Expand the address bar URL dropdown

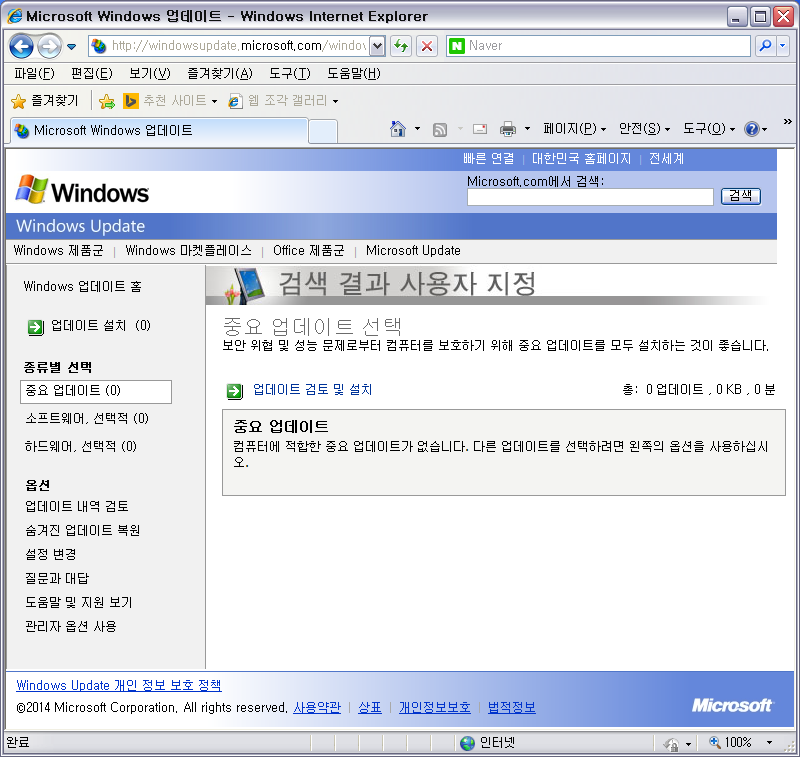point(377,46)
